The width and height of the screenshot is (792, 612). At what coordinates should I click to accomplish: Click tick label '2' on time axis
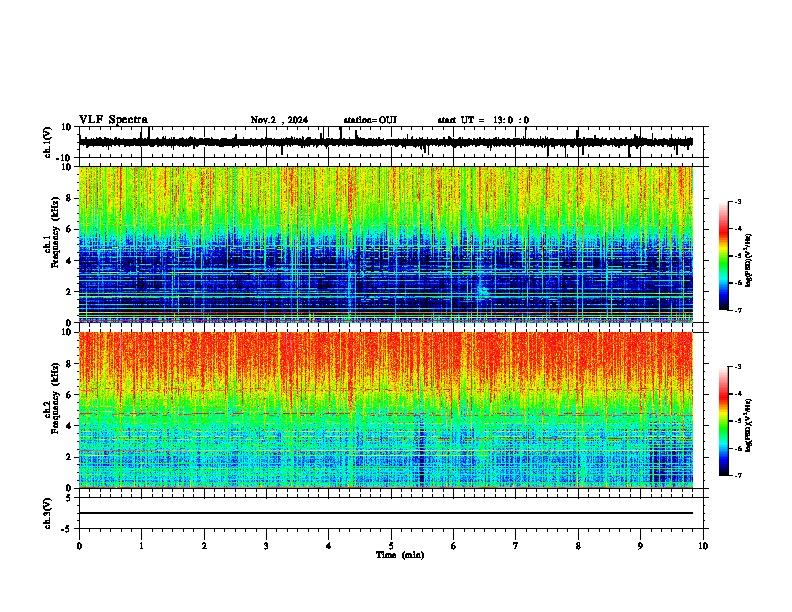pyautogui.click(x=204, y=546)
